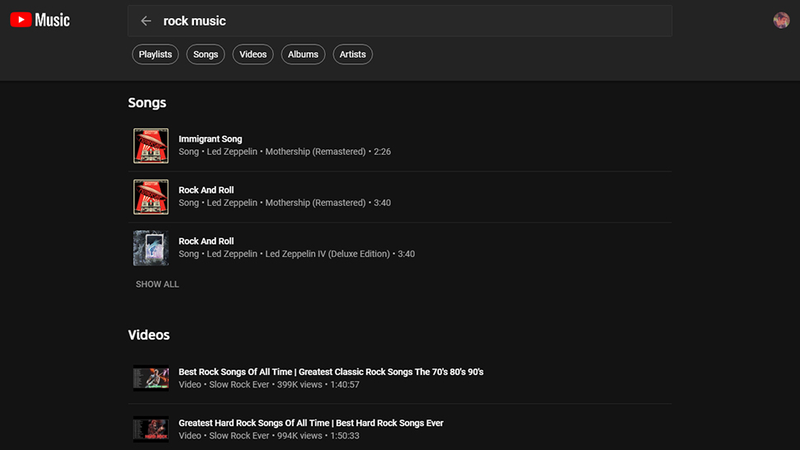Image resolution: width=800 pixels, height=450 pixels.
Task: Click the 'rock music' search field
Action: (399, 21)
